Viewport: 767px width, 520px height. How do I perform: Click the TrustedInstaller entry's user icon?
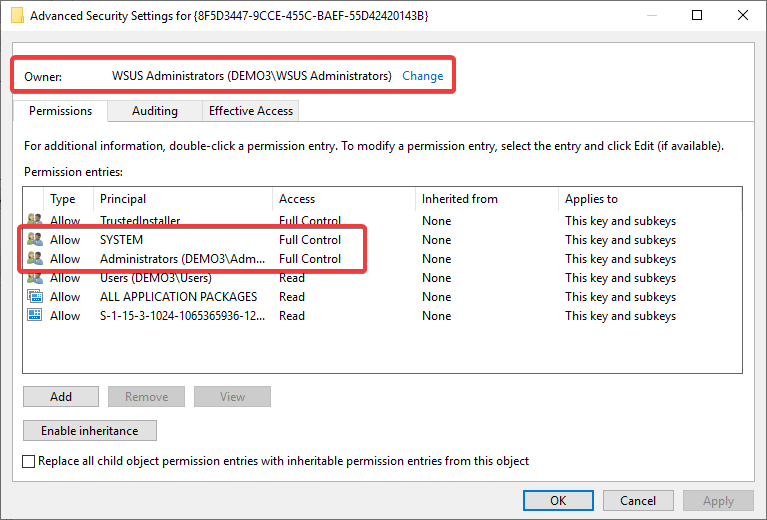pos(35,220)
